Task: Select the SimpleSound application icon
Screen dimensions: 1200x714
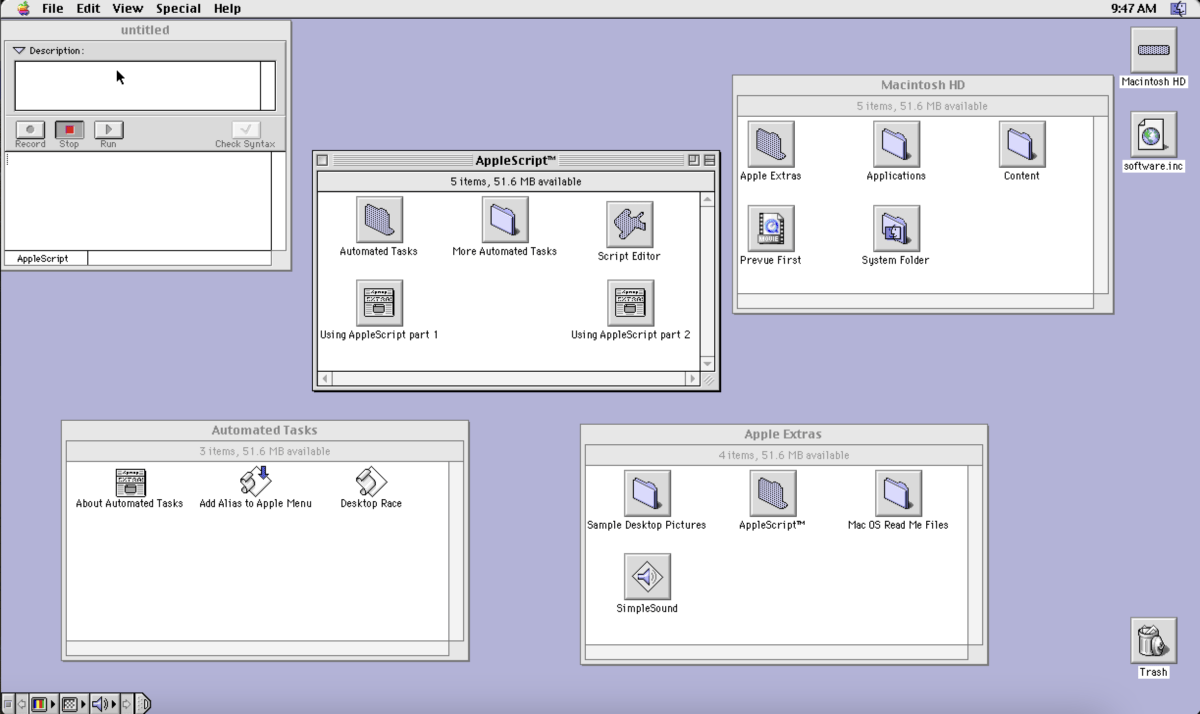Action: (x=647, y=577)
